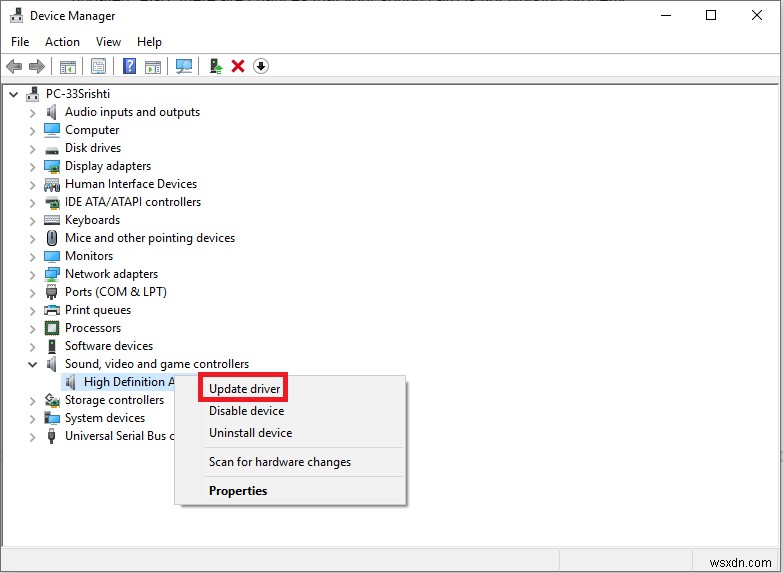This screenshot has width=783, height=573.
Task: Click the Device Manager title bar icon
Action: [16, 15]
